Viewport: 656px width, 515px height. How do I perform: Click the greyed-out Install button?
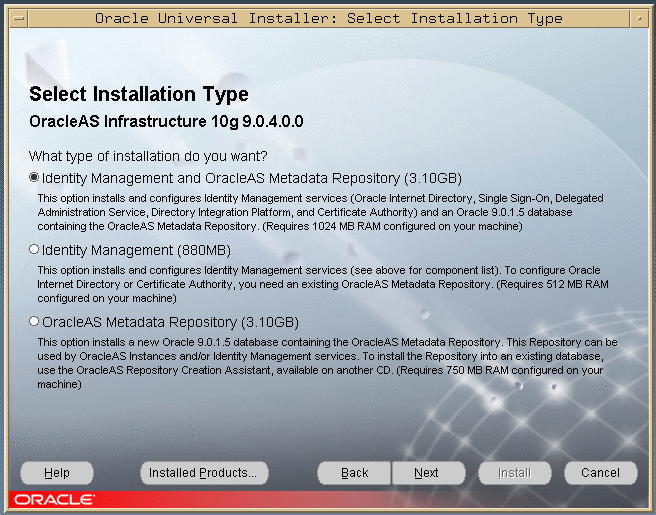515,473
